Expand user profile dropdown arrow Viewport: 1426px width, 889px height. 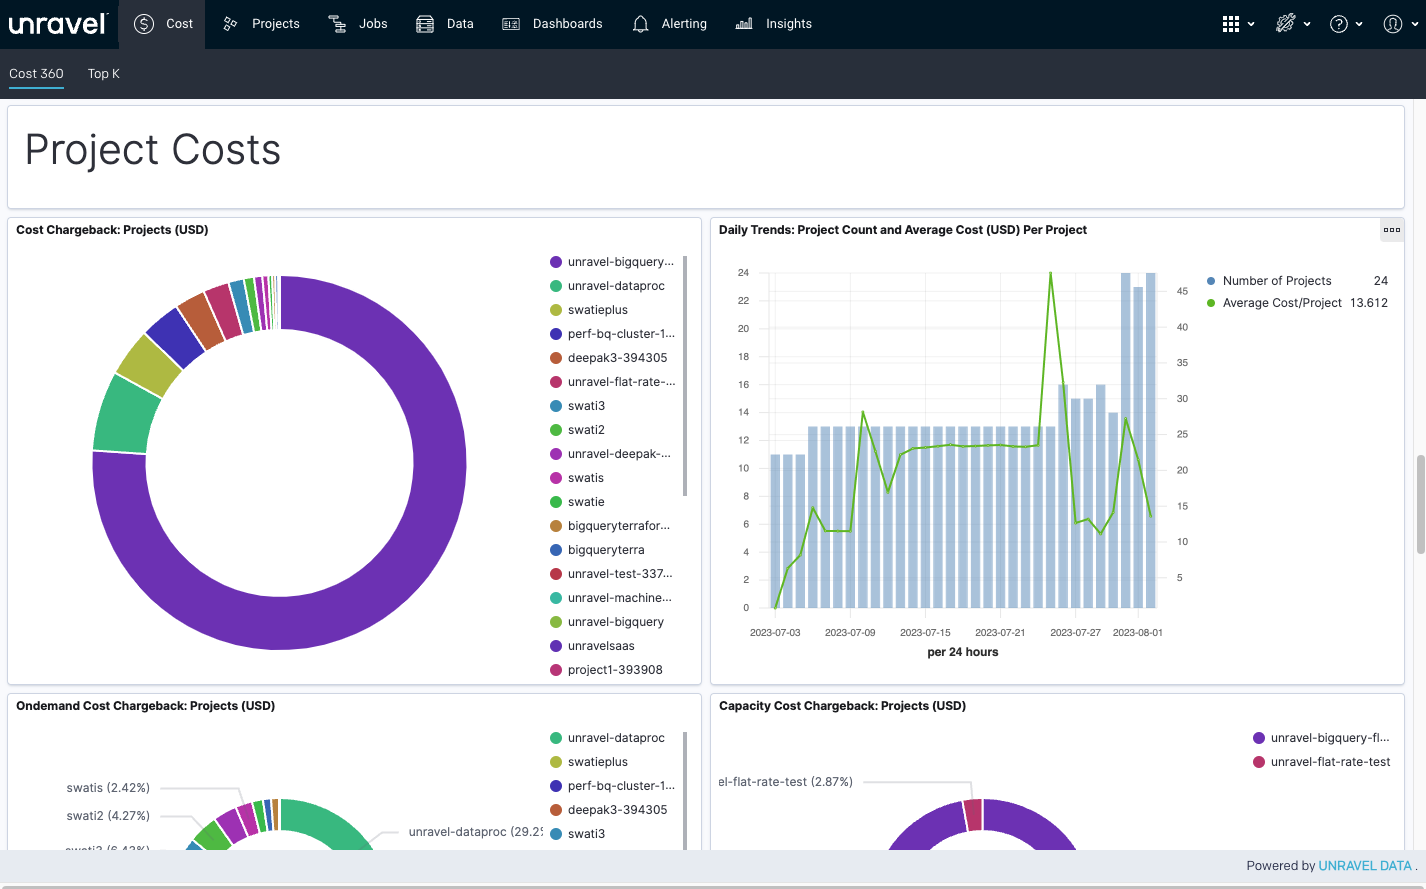point(1414,25)
